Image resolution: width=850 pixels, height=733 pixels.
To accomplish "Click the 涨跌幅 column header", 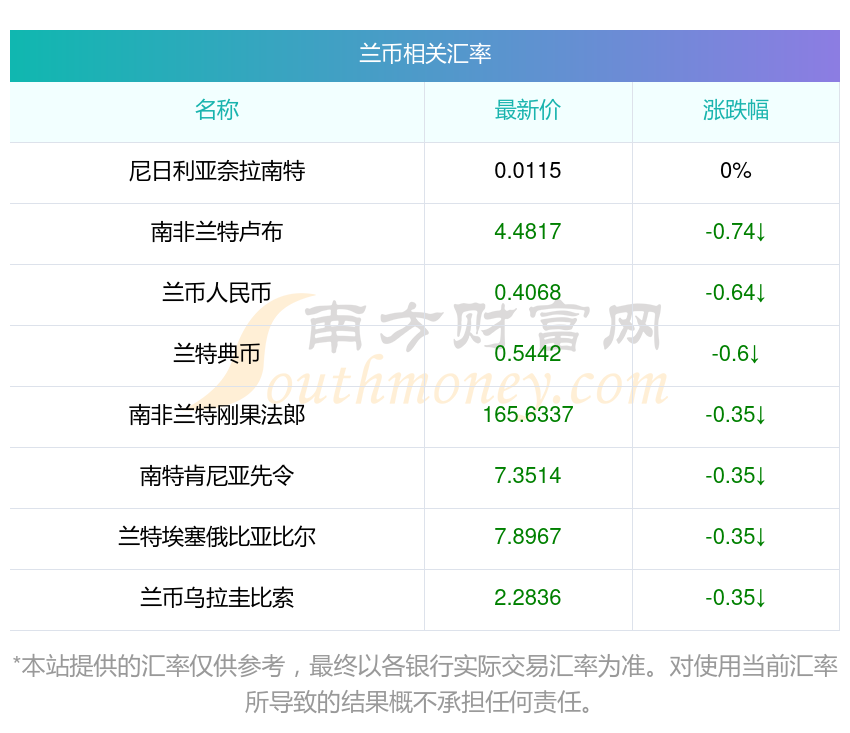I will [736, 110].
